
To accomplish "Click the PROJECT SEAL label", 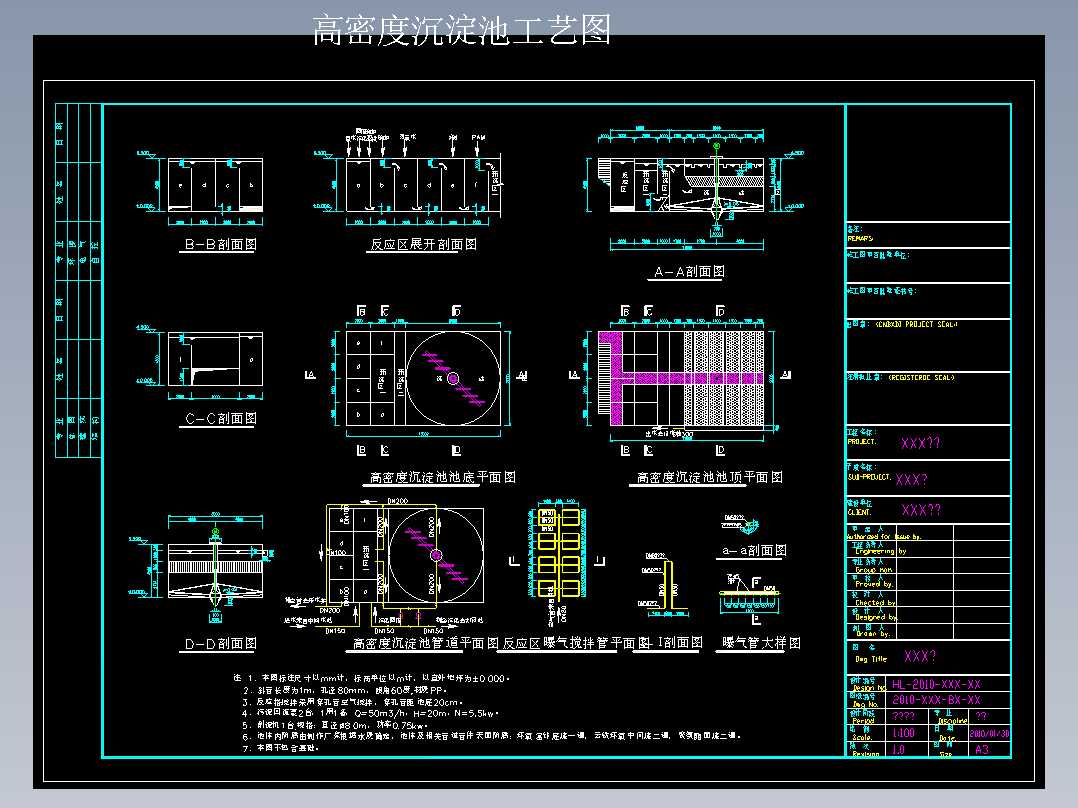I will coord(916,324).
